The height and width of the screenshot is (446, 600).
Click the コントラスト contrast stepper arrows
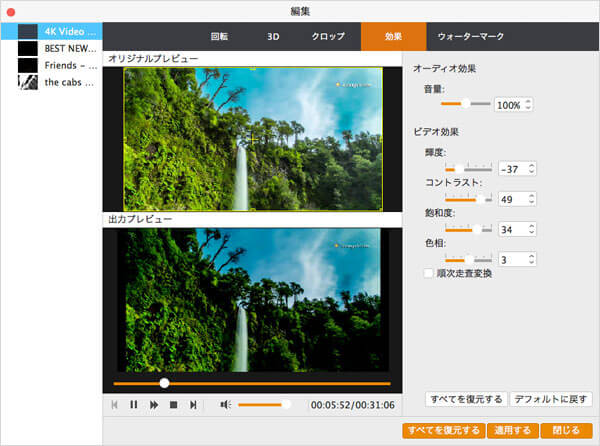(531, 199)
